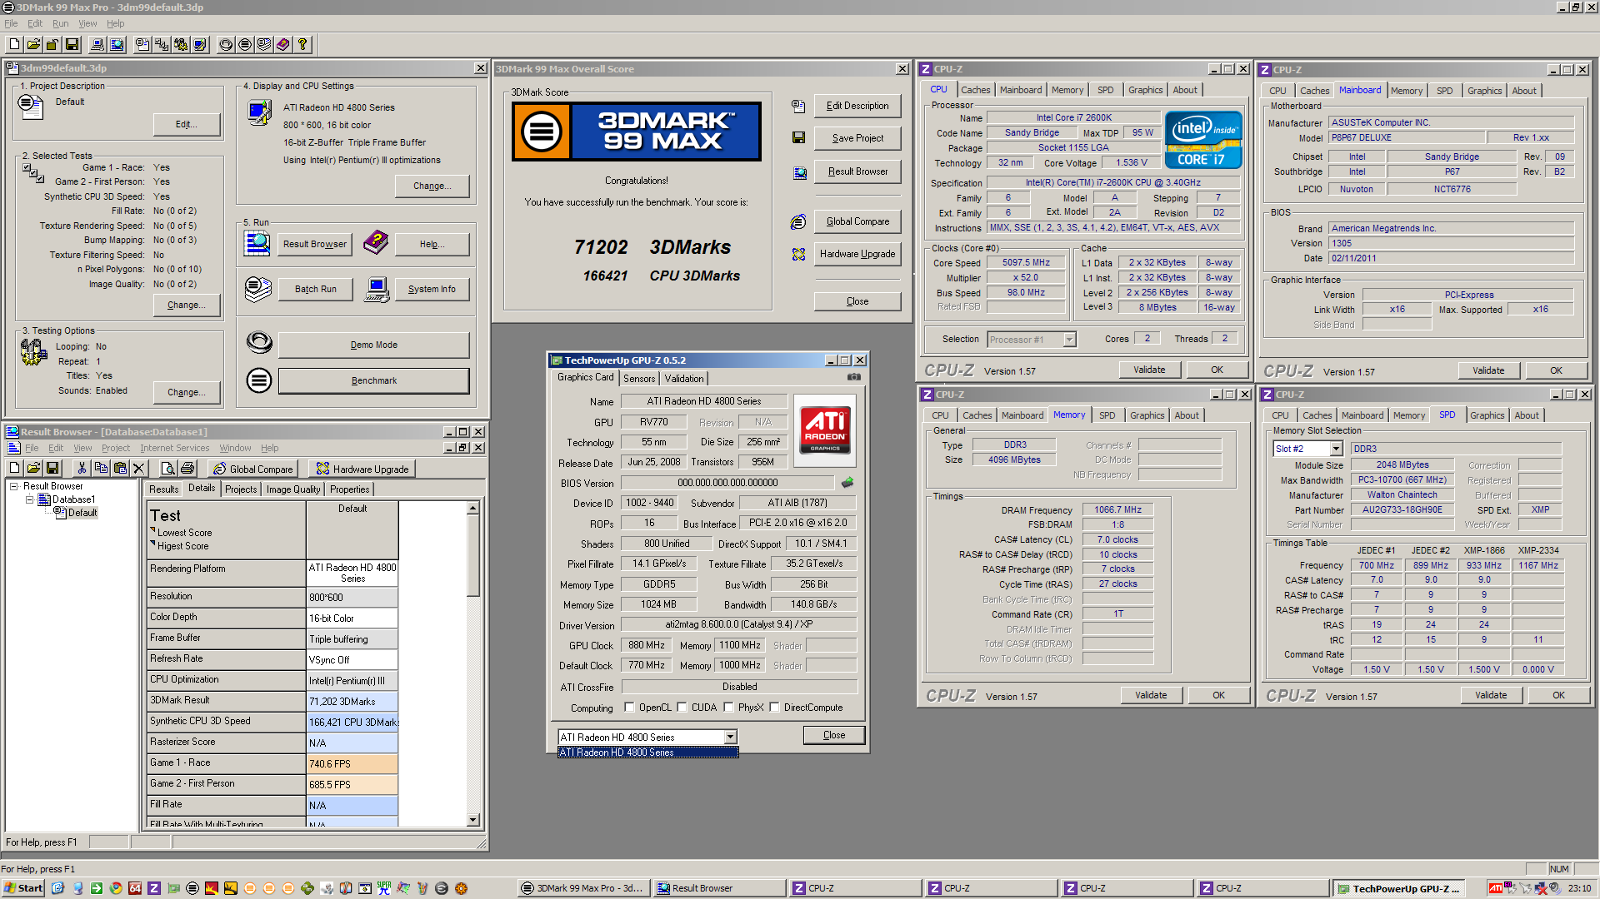1600x899 pixels.
Task: Click the Result Browser taskbar button
Action: pos(717,888)
